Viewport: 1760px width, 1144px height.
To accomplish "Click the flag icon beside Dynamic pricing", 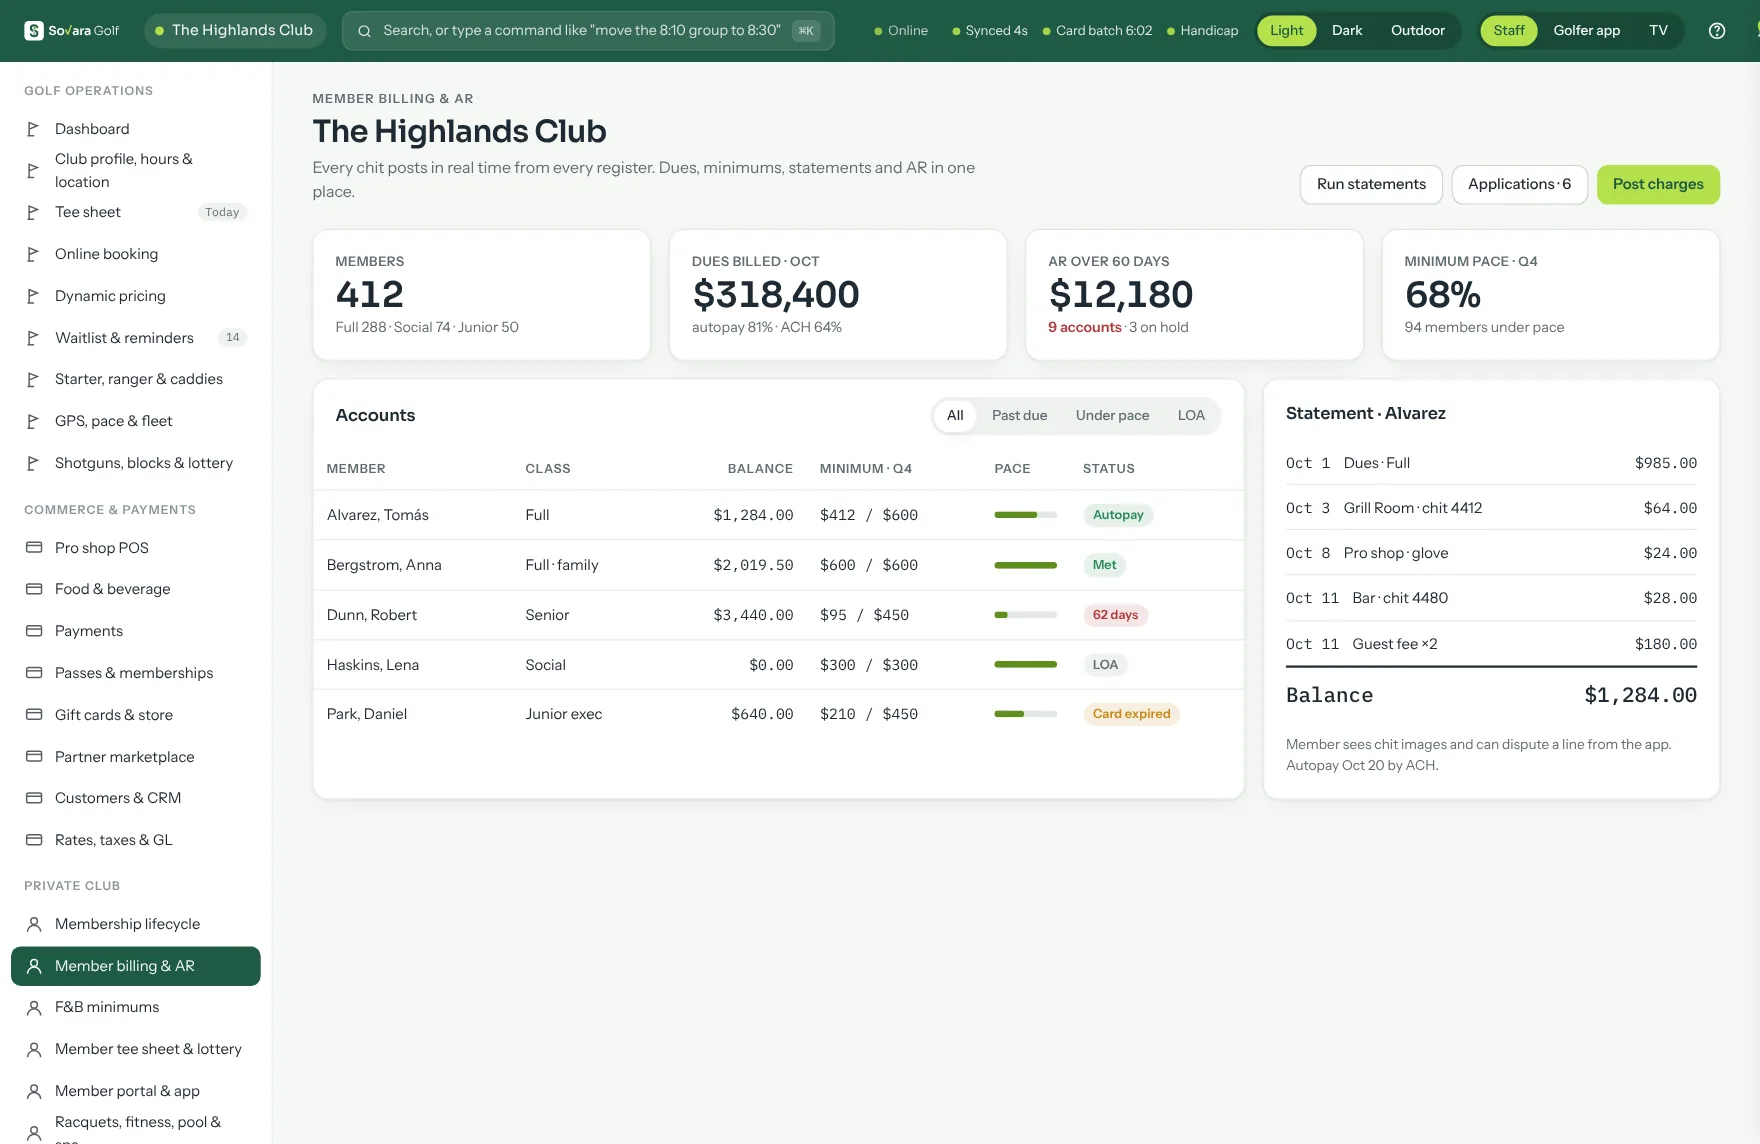I will pyautogui.click(x=33, y=296).
